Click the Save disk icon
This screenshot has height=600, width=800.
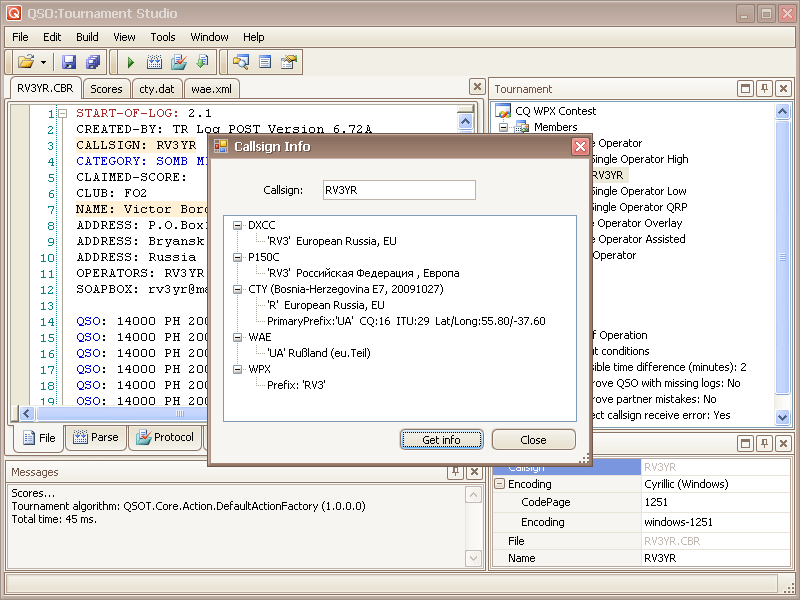click(x=69, y=62)
